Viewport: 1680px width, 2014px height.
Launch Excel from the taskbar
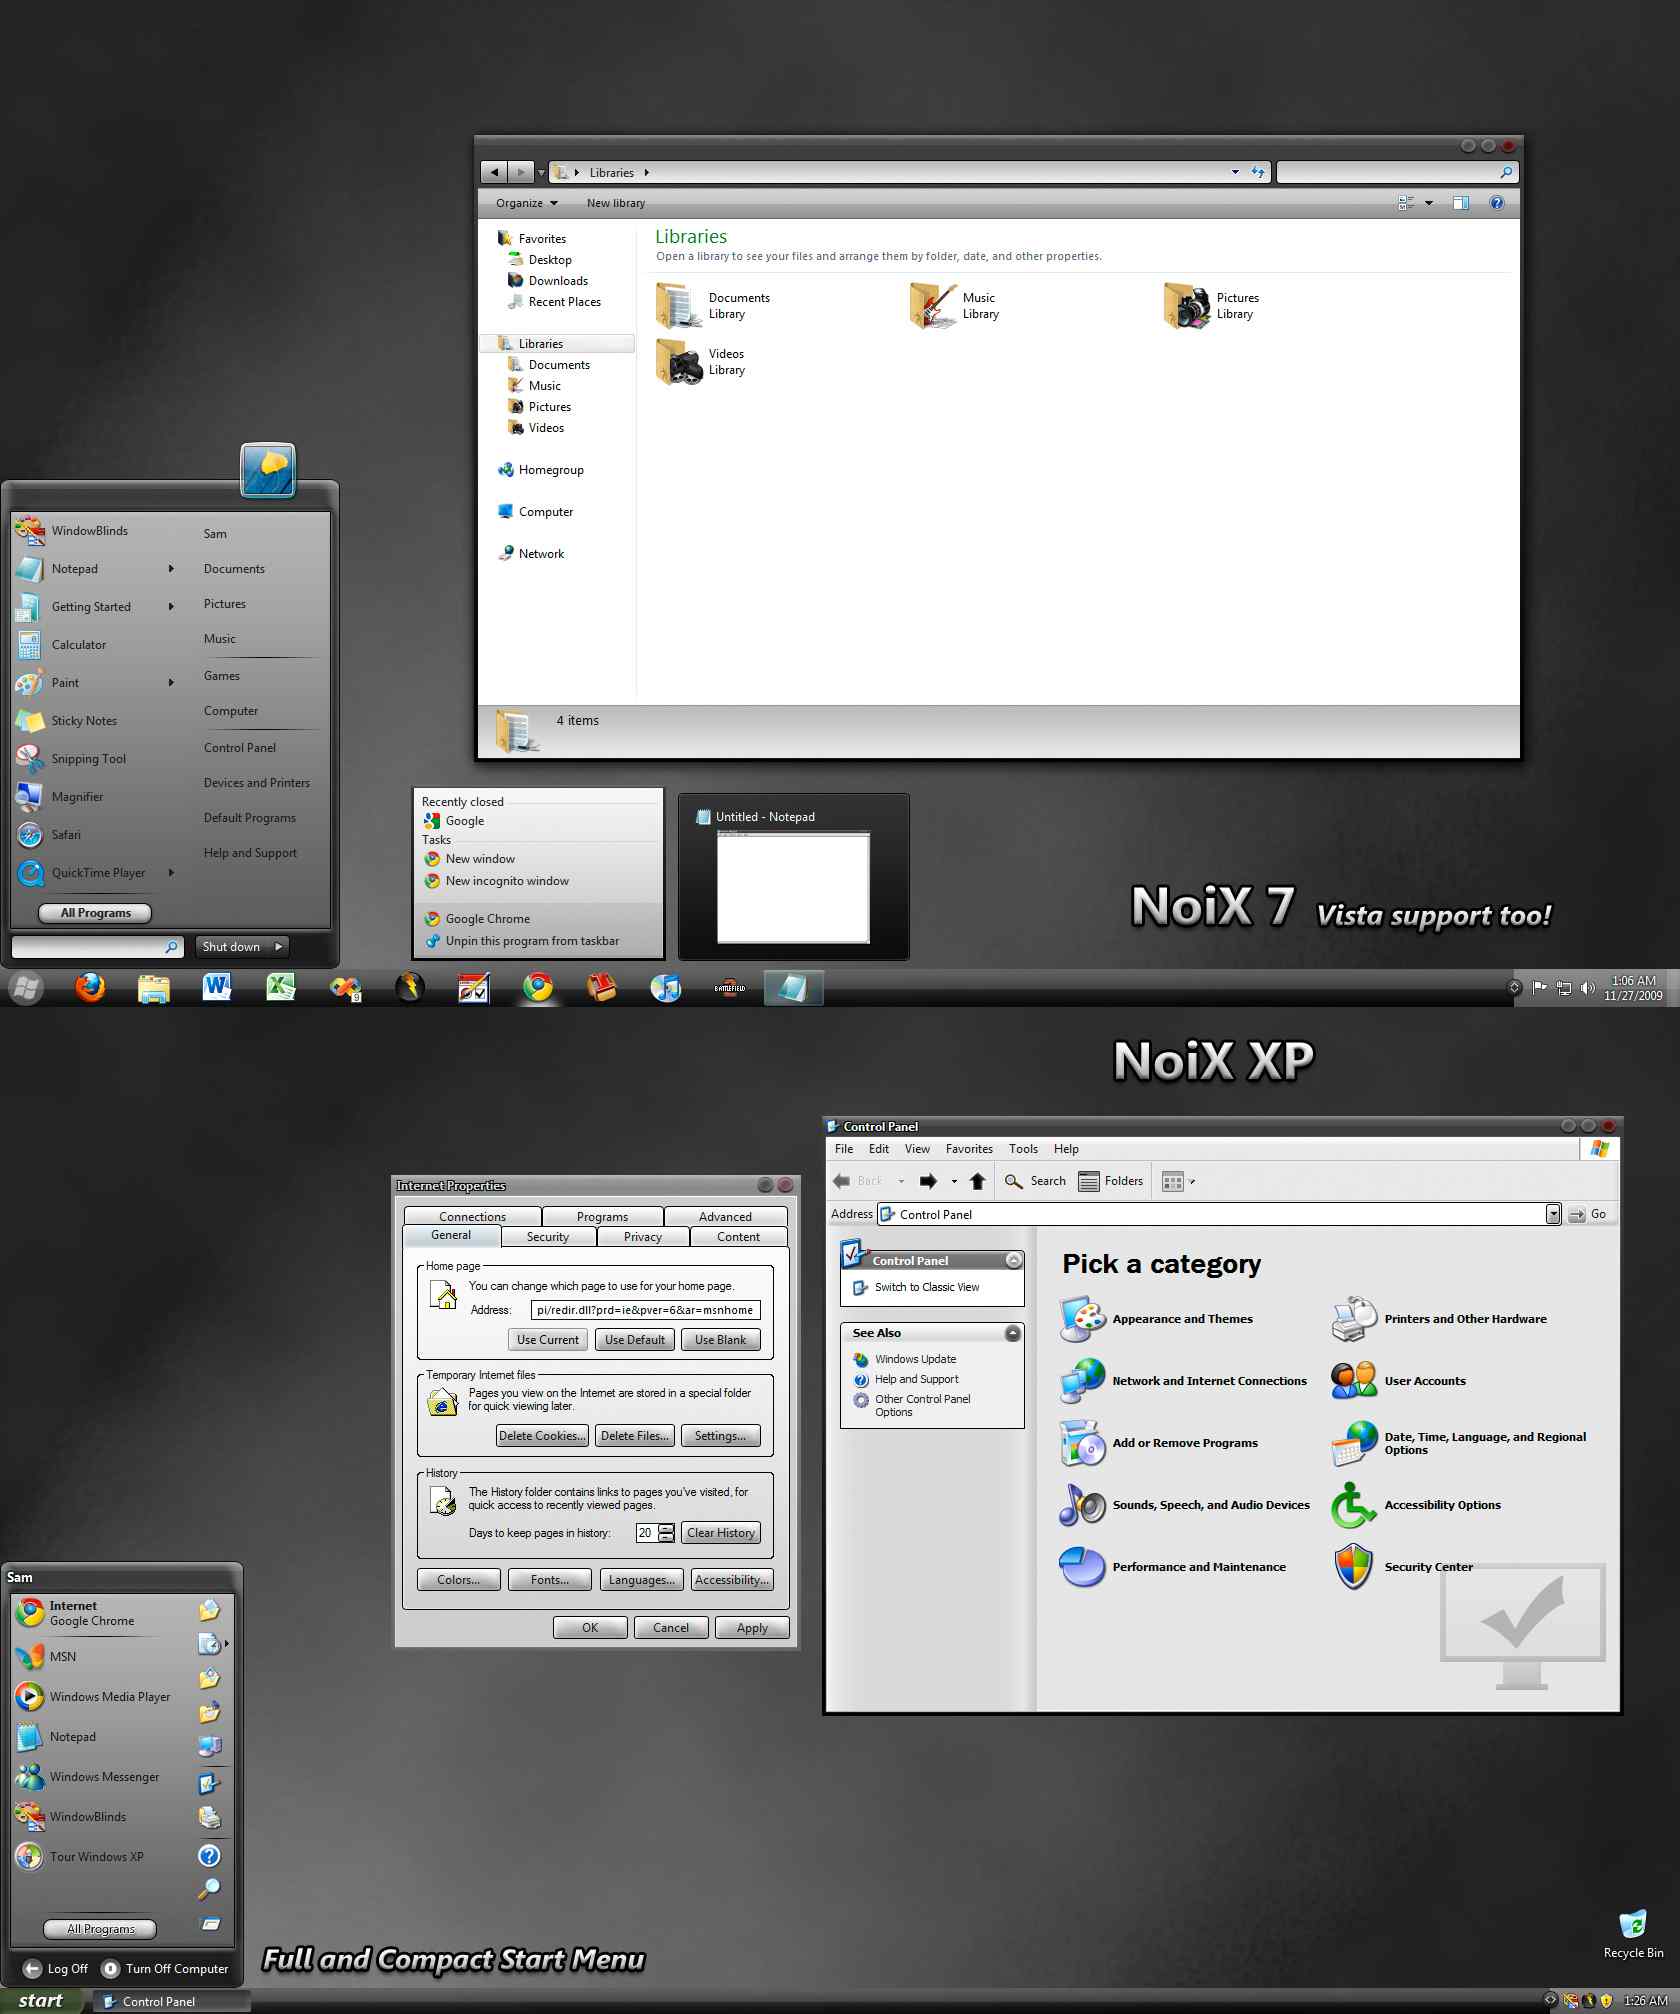click(281, 988)
